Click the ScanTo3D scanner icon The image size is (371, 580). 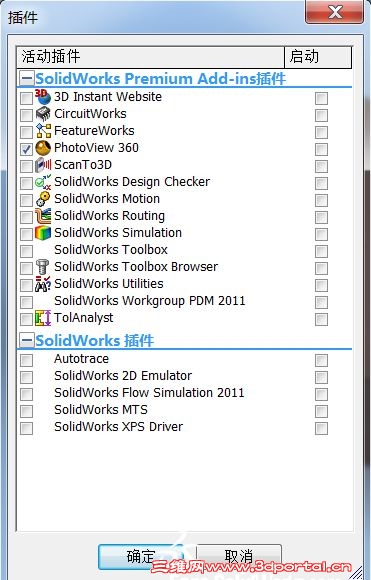point(43,165)
